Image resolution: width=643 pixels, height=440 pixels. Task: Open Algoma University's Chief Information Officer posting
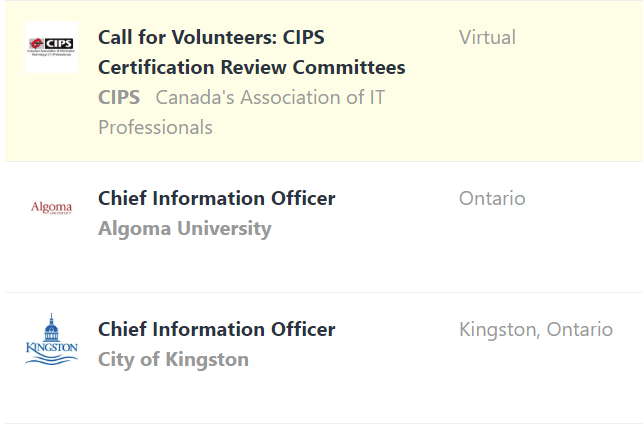click(216, 198)
